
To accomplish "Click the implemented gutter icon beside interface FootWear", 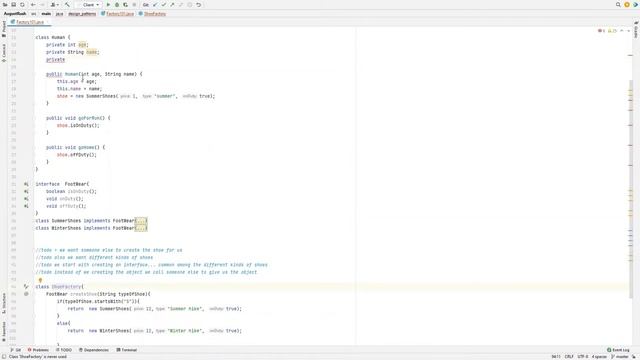I will tap(26, 184).
